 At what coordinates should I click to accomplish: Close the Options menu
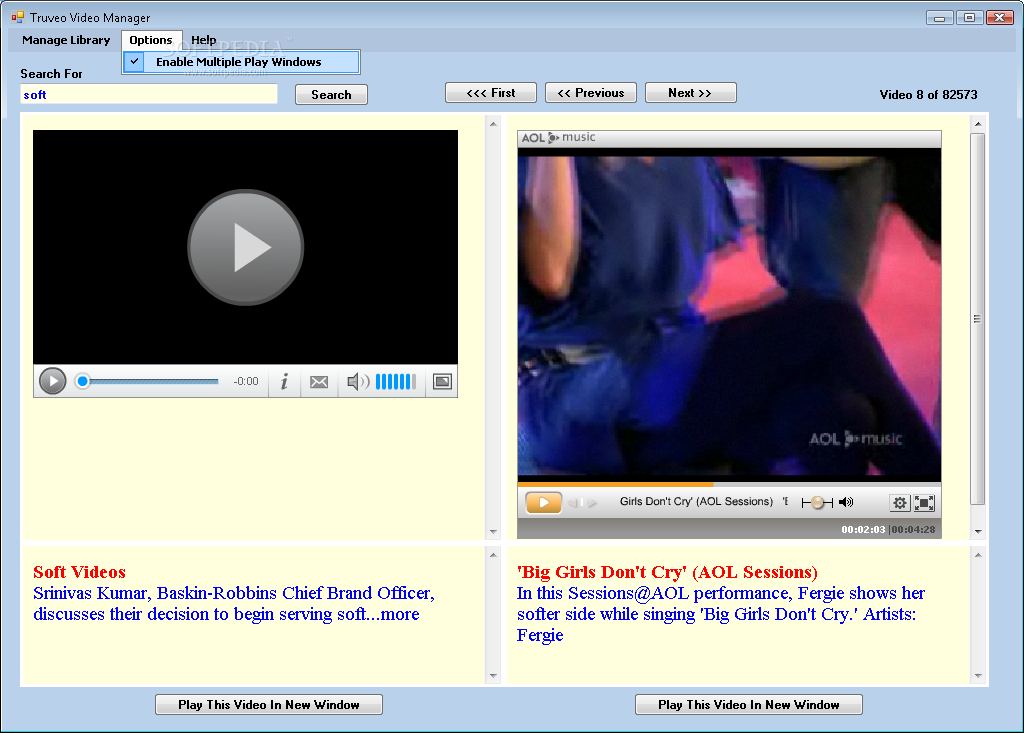click(x=151, y=40)
